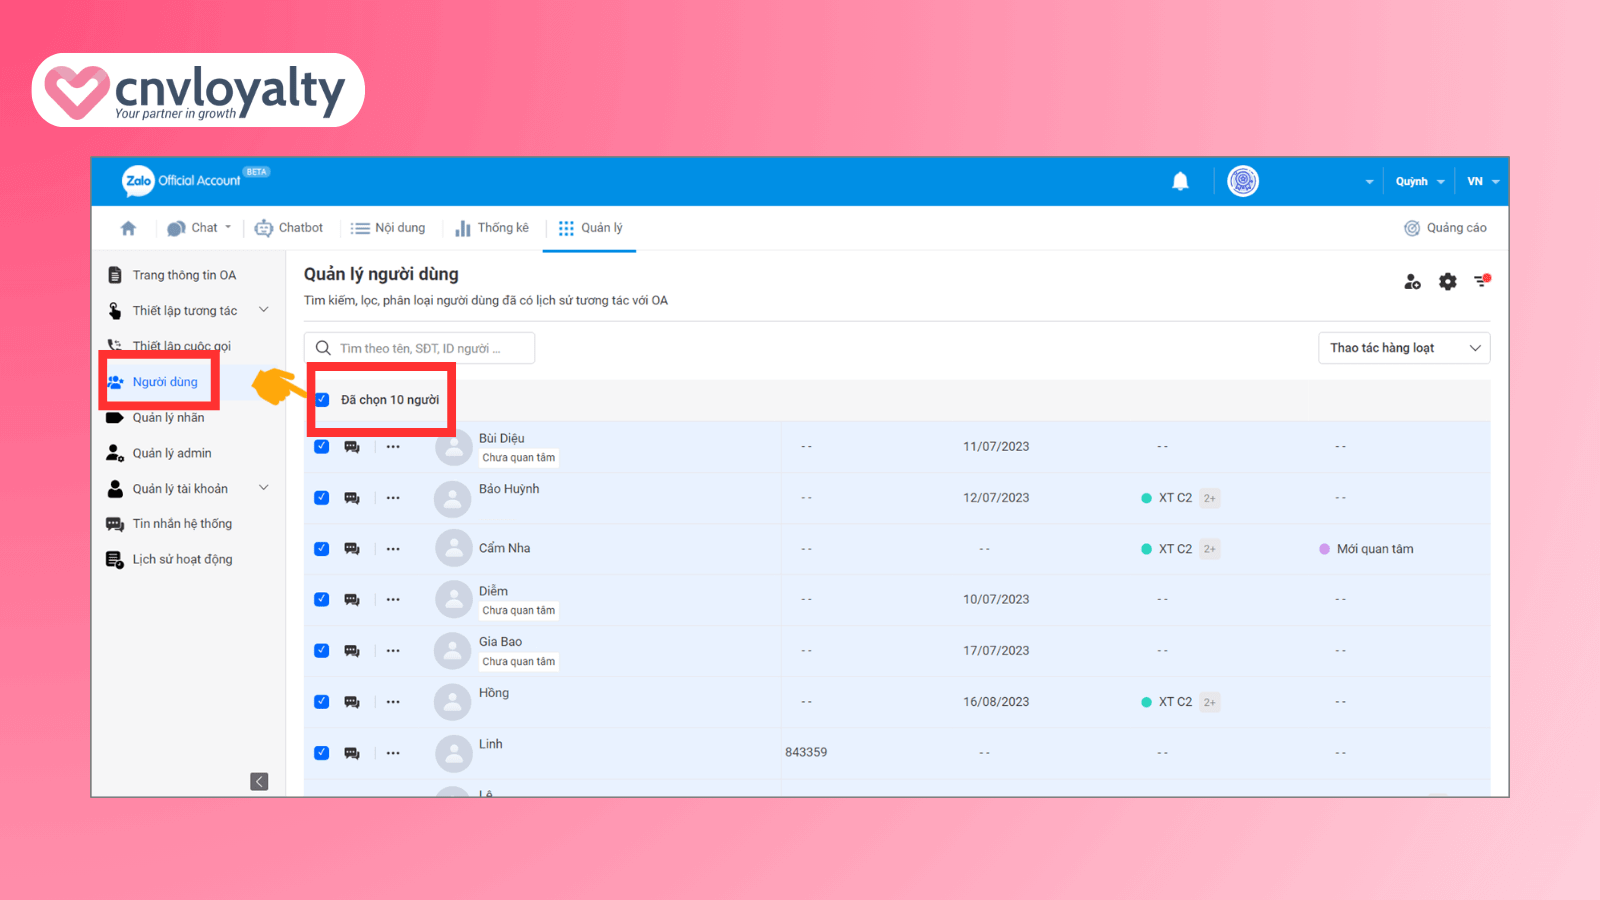The image size is (1600, 900).
Task: Open chat with Bùi Diệu via message icon
Action: (352, 447)
